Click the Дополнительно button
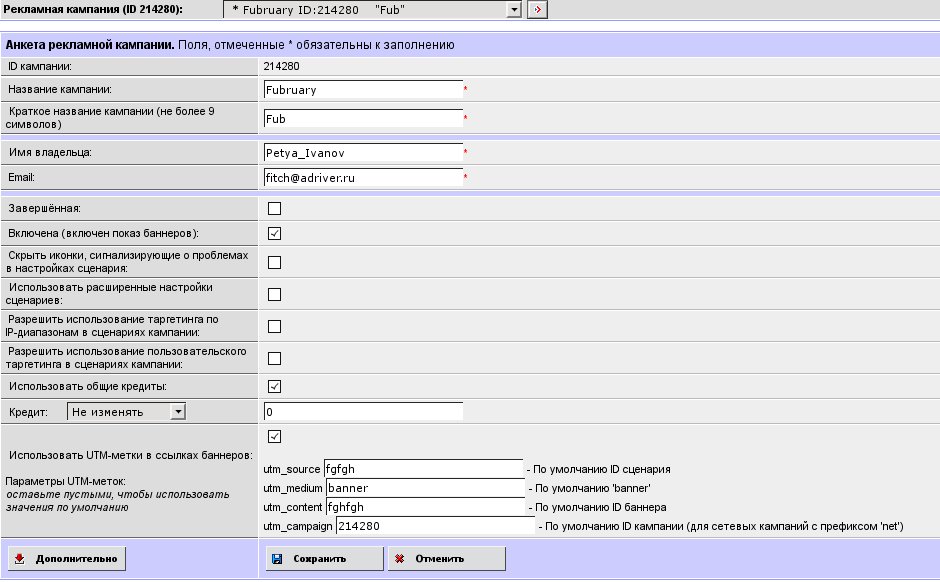 point(67,559)
